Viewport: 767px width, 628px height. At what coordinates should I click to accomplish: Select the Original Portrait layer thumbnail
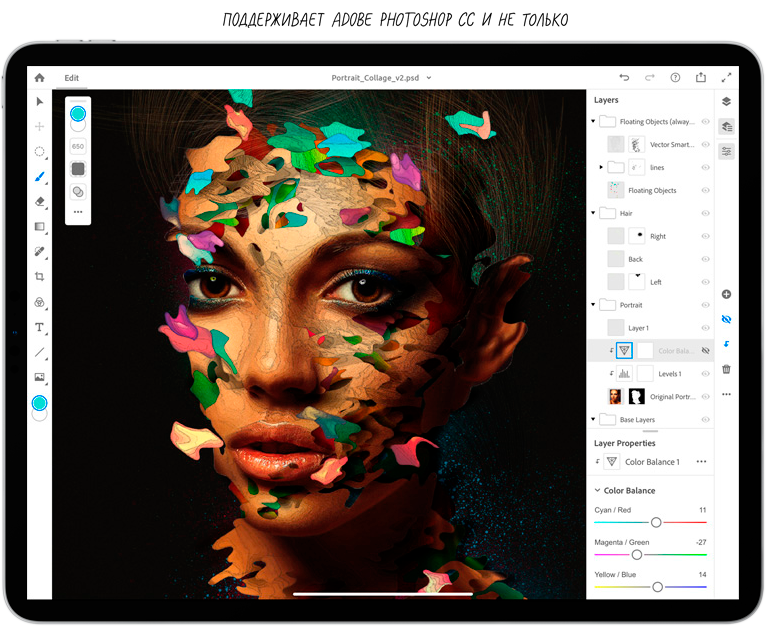[615, 397]
